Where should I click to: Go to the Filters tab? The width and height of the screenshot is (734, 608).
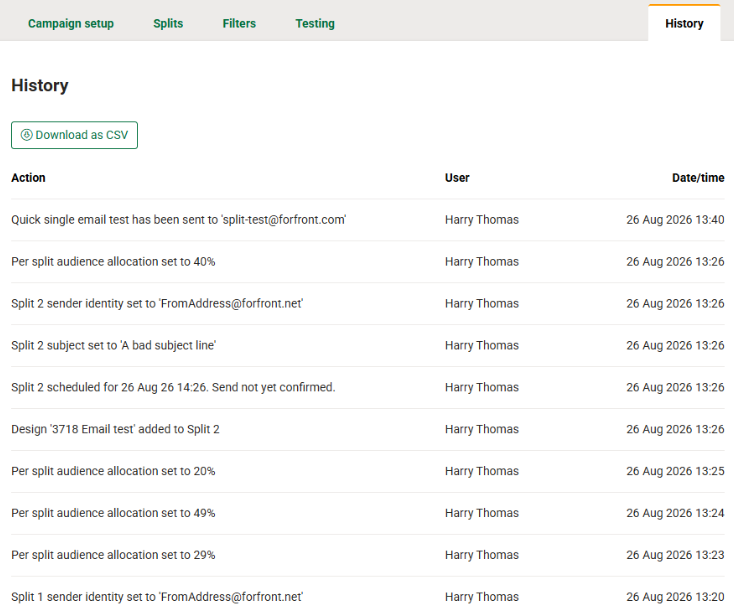click(239, 23)
